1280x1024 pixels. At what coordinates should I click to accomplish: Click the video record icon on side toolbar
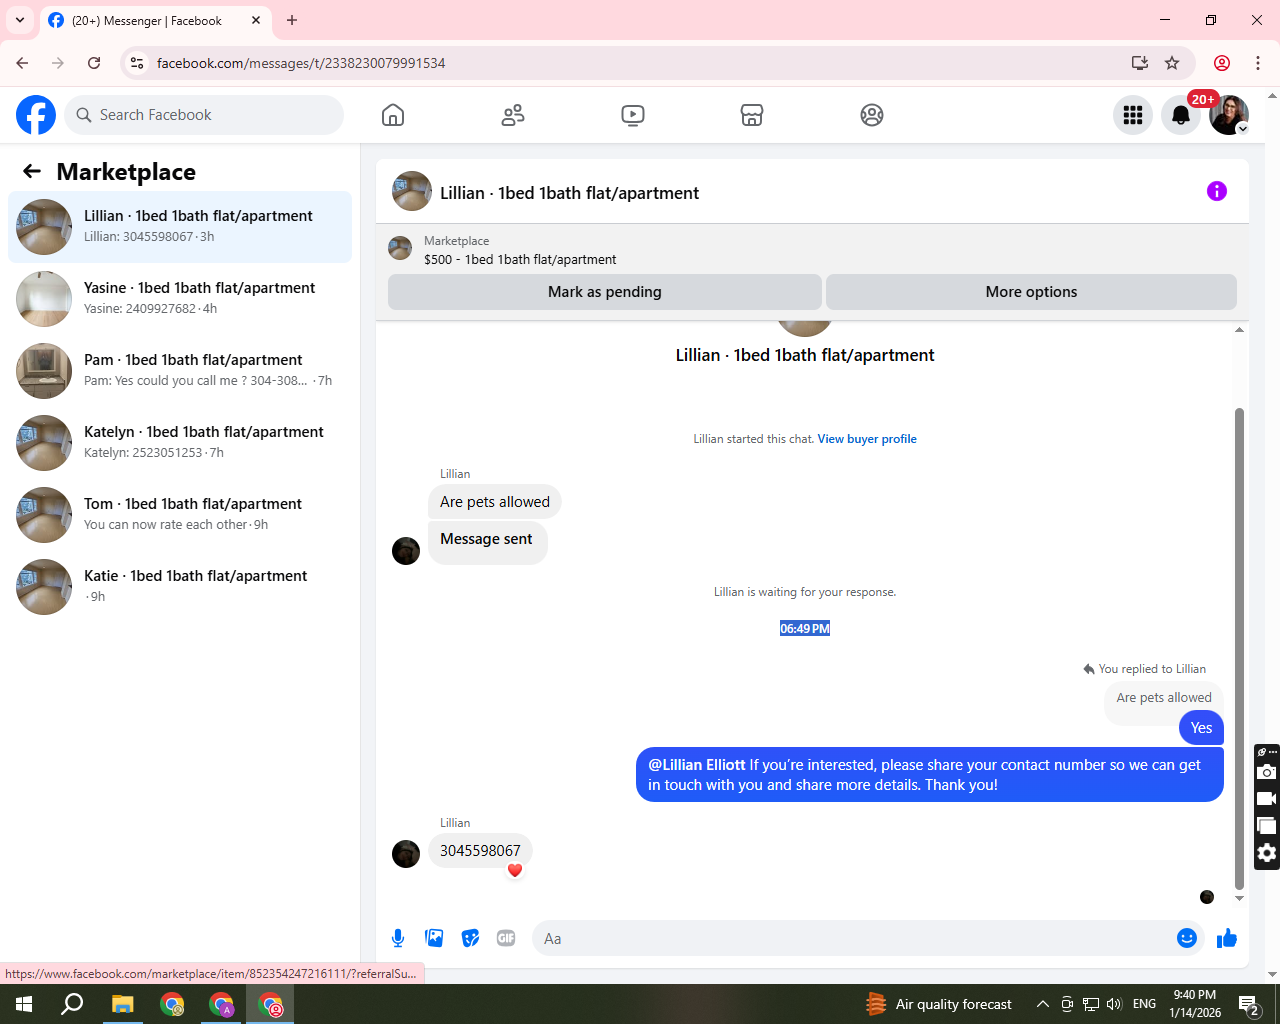click(1267, 799)
